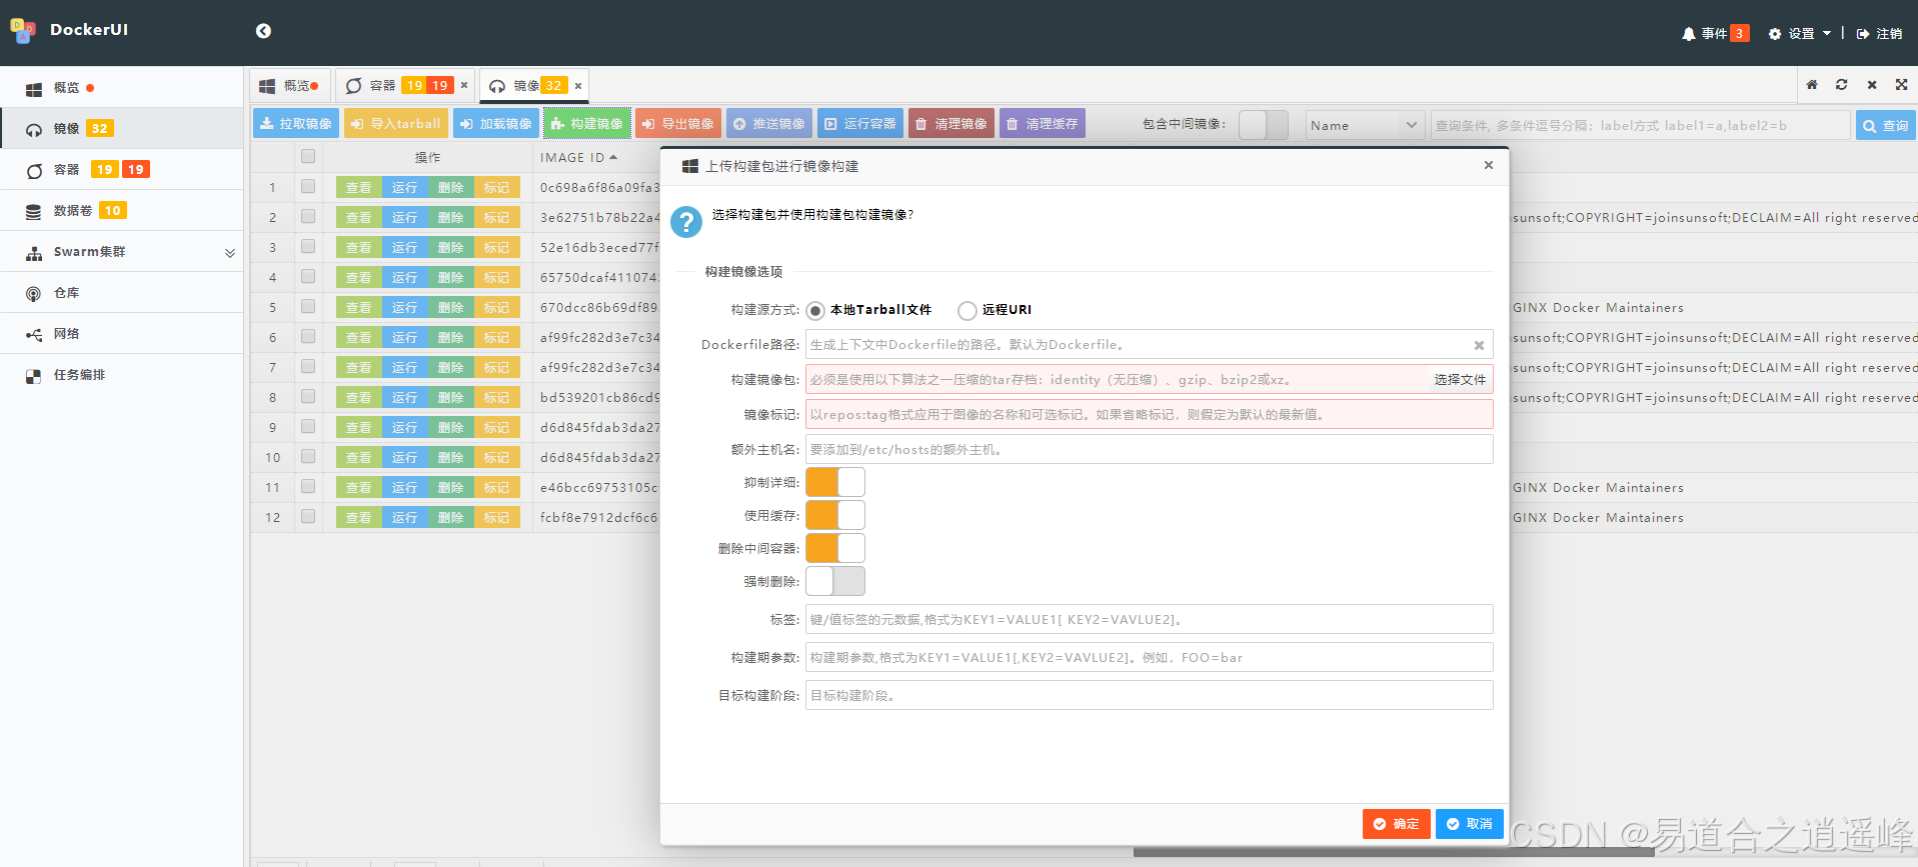Confirm the image build dialog
1918x867 pixels.
1396,824
